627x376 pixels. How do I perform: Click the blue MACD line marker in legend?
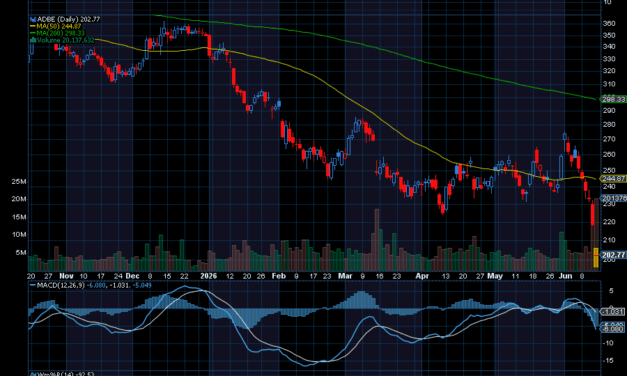click(33, 286)
